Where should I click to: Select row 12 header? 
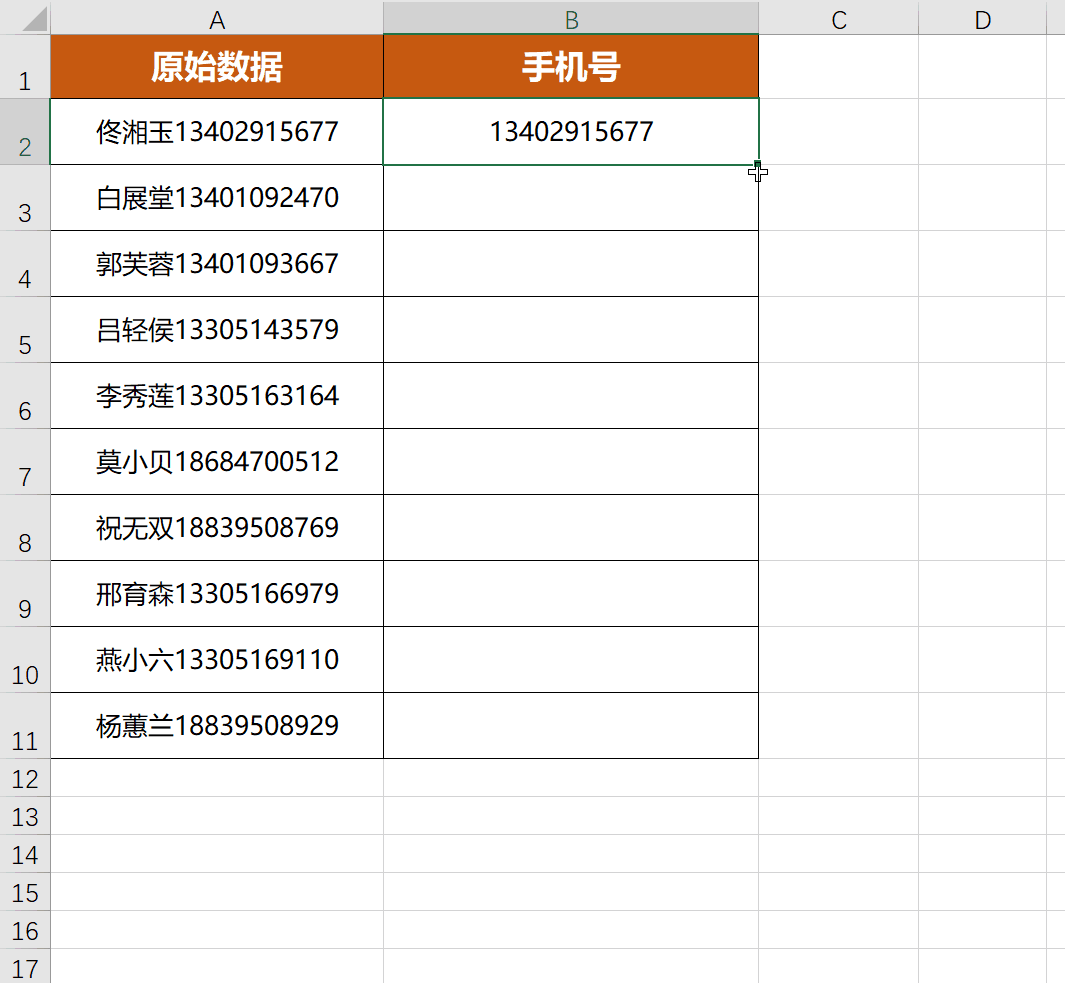pos(25,779)
